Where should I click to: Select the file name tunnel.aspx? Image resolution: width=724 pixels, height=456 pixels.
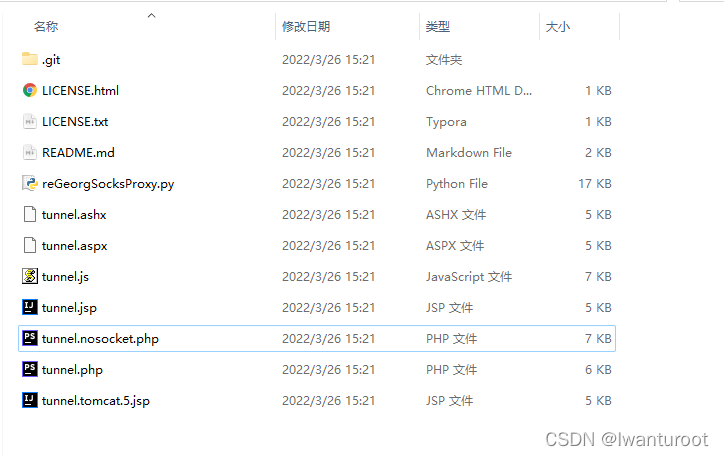click(x=74, y=246)
